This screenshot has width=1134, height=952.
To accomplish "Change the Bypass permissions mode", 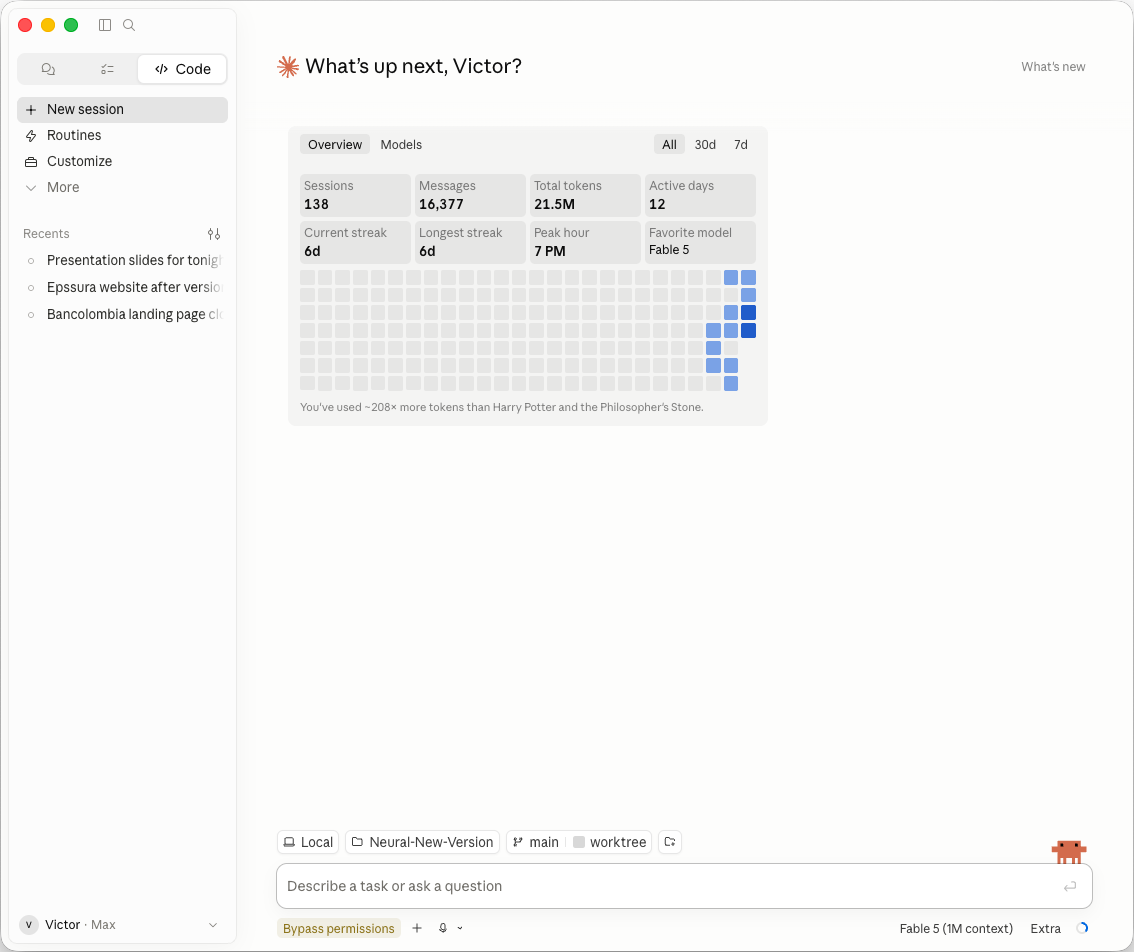I will [338, 929].
